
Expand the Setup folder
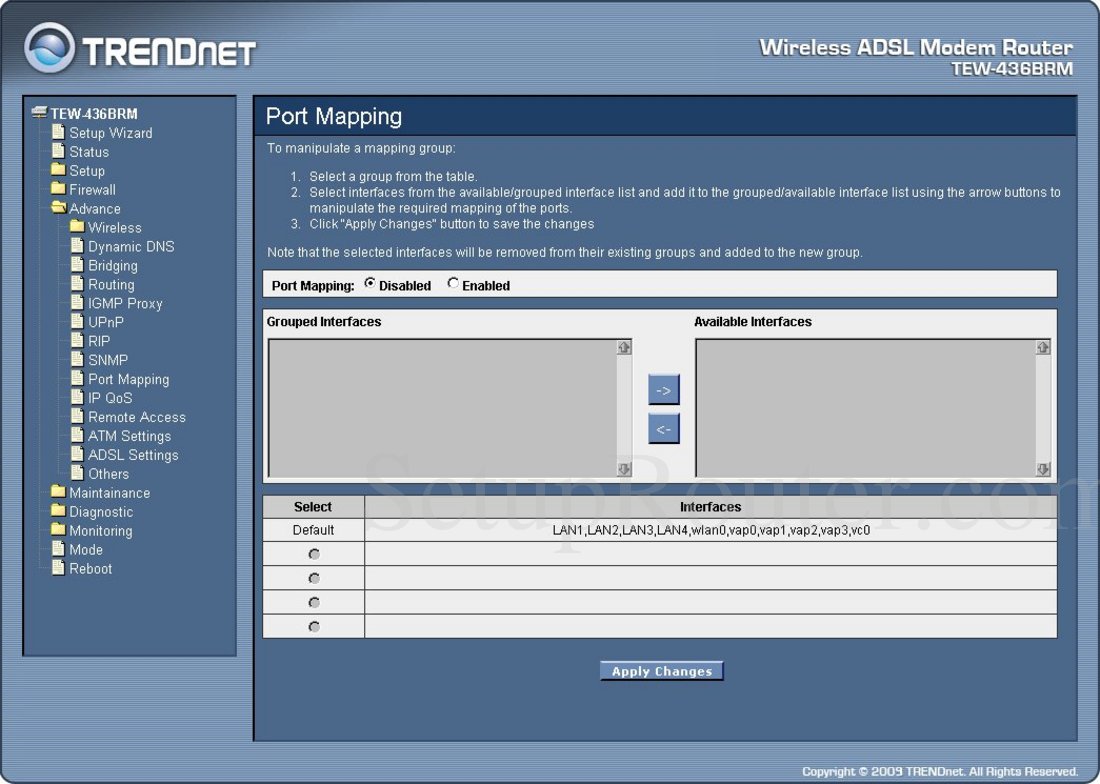58,170
